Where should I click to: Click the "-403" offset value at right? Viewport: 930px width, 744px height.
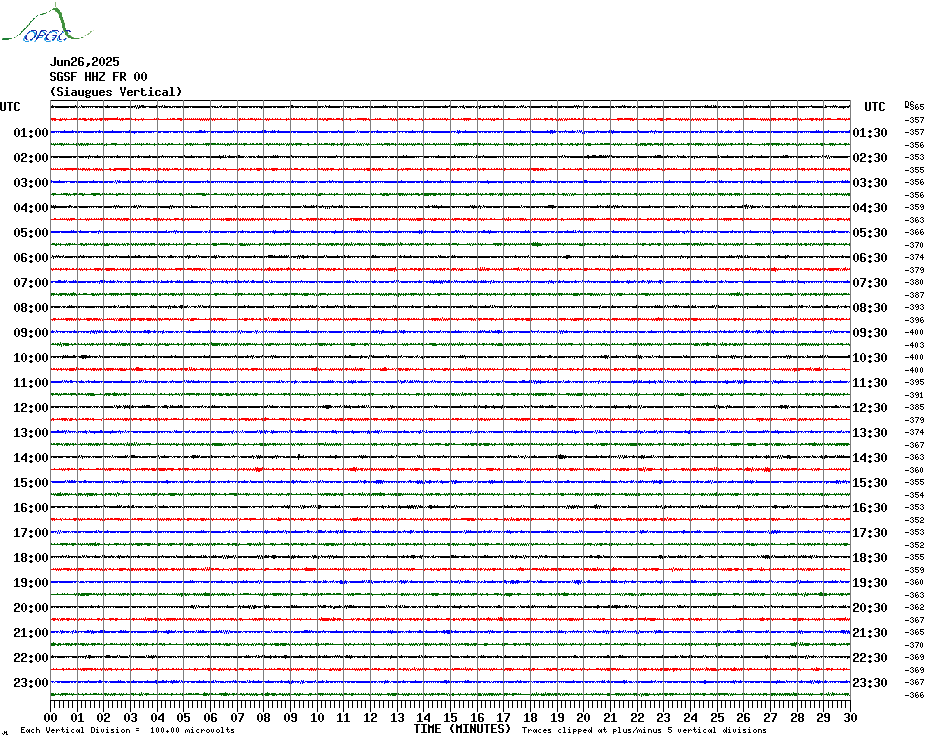coord(916,345)
